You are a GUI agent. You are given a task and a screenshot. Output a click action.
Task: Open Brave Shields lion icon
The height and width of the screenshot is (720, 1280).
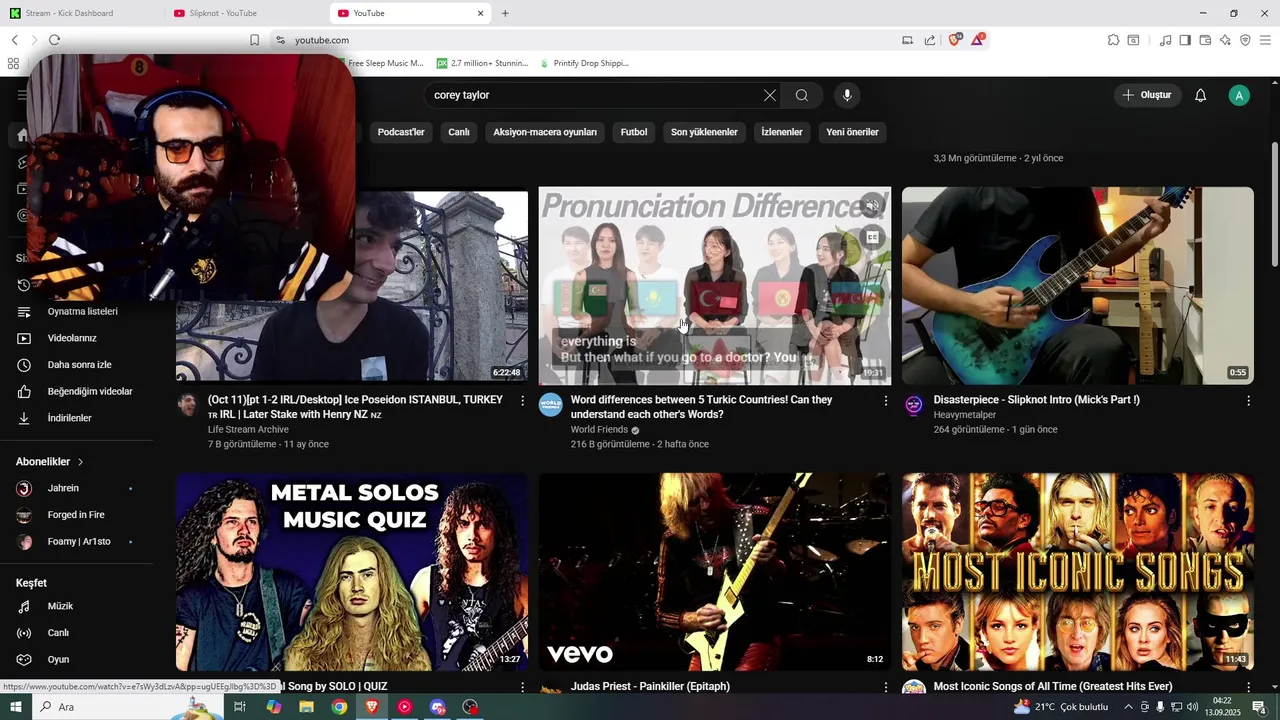click(x=955, y=40)
